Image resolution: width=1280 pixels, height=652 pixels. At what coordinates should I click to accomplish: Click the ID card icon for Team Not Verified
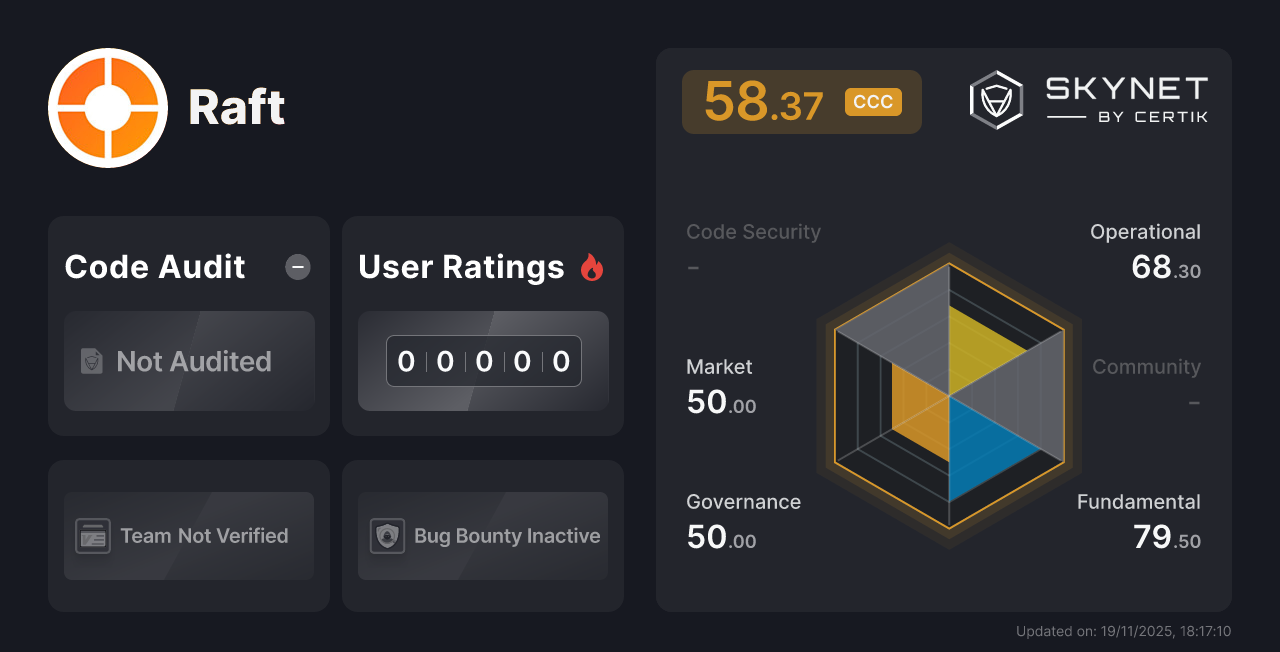[92, 536]
